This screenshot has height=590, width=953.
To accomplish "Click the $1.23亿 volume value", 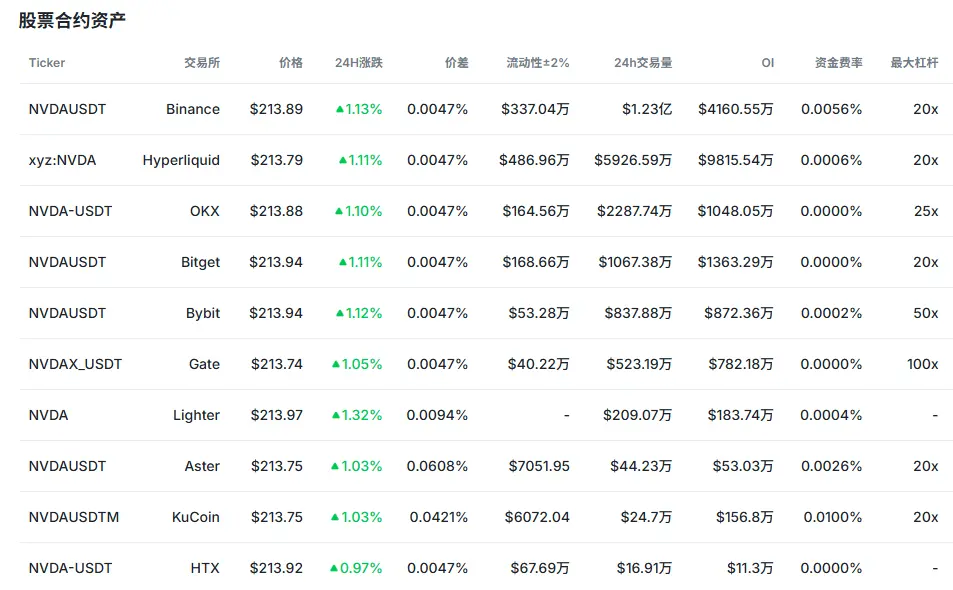I will coord(647,109).
